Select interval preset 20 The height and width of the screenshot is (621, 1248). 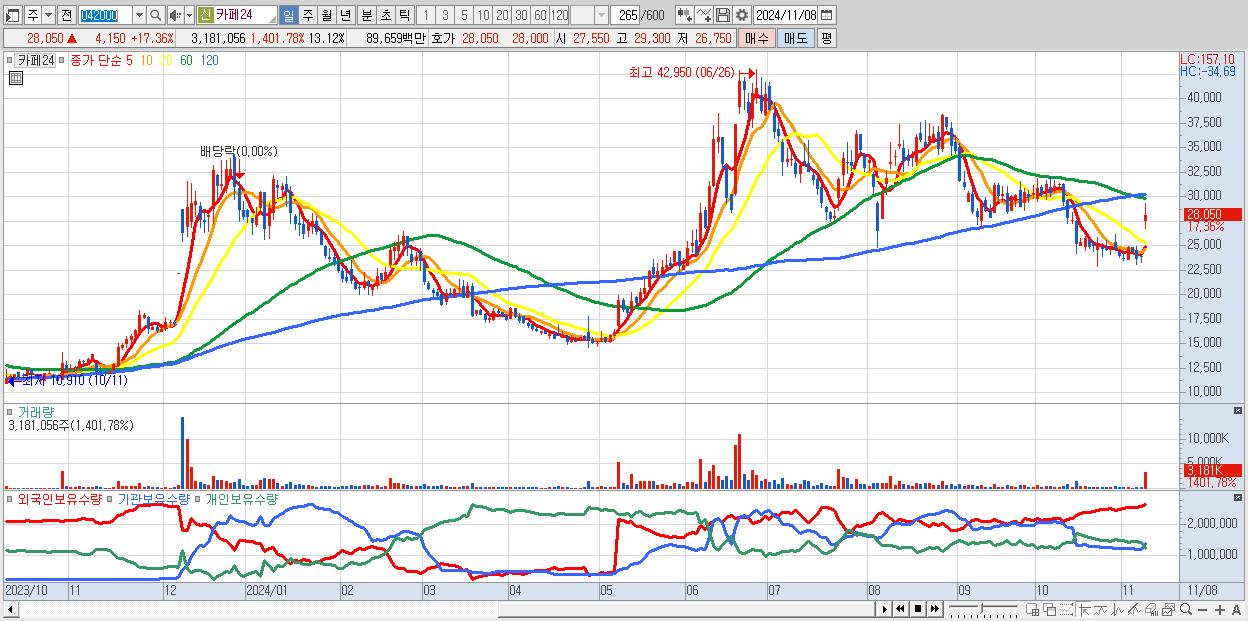click(x=502, y=15)
